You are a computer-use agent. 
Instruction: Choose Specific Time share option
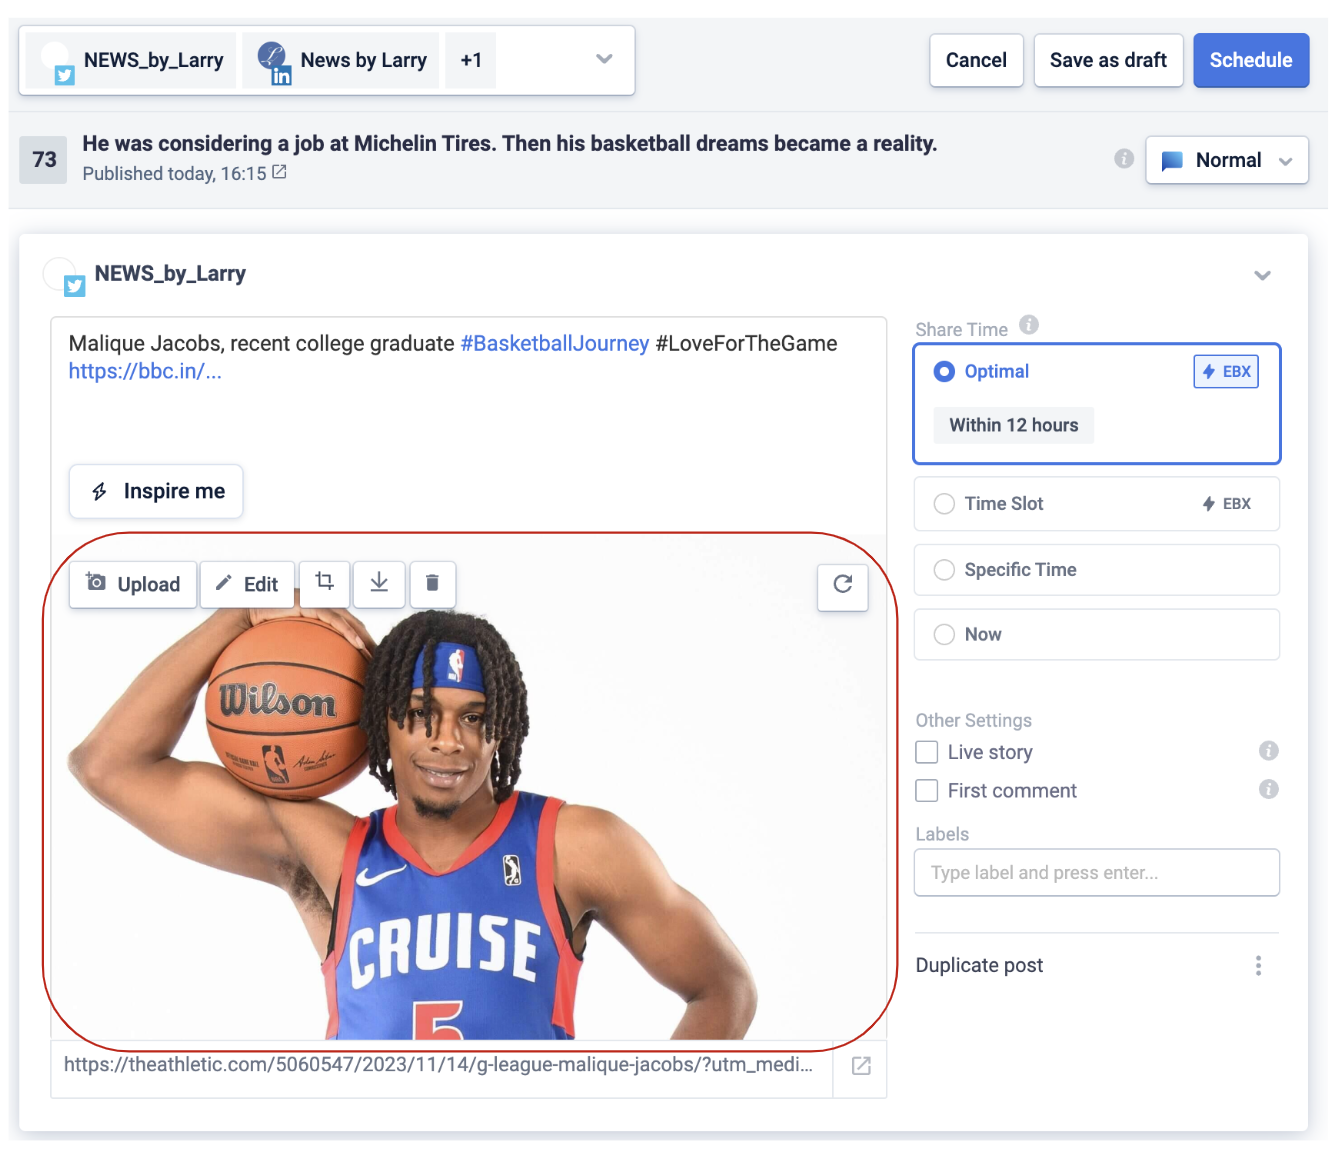coord(944,570)
